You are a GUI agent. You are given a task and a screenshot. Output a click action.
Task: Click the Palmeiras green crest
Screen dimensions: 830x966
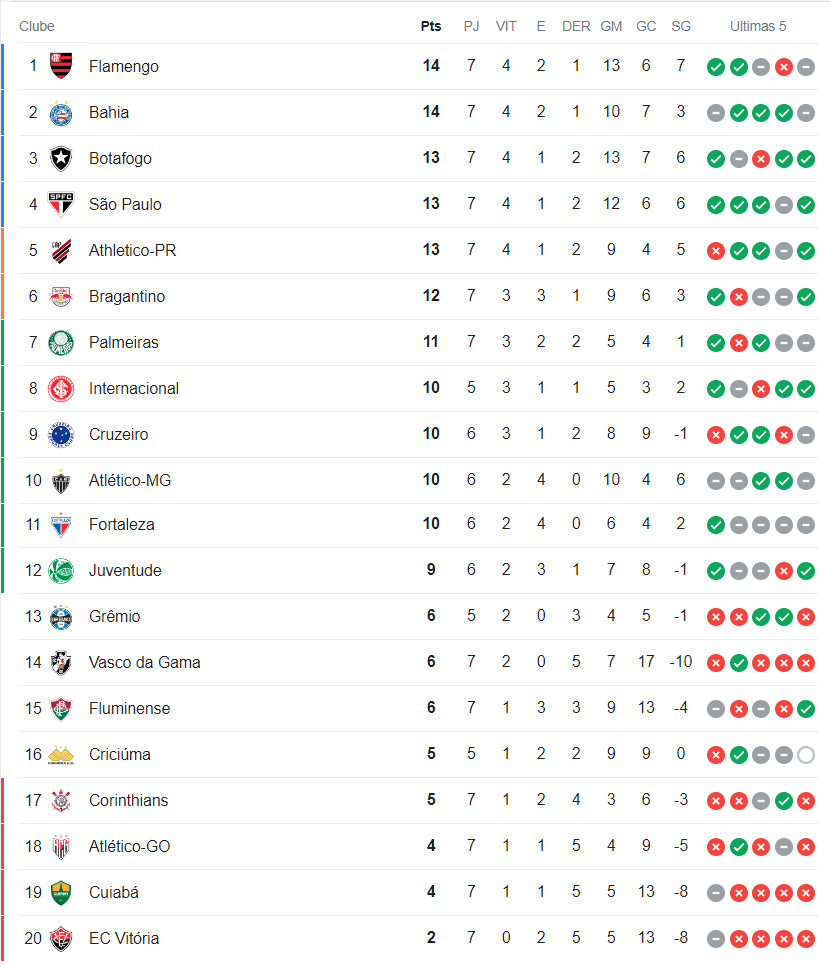tap(61, 342)
